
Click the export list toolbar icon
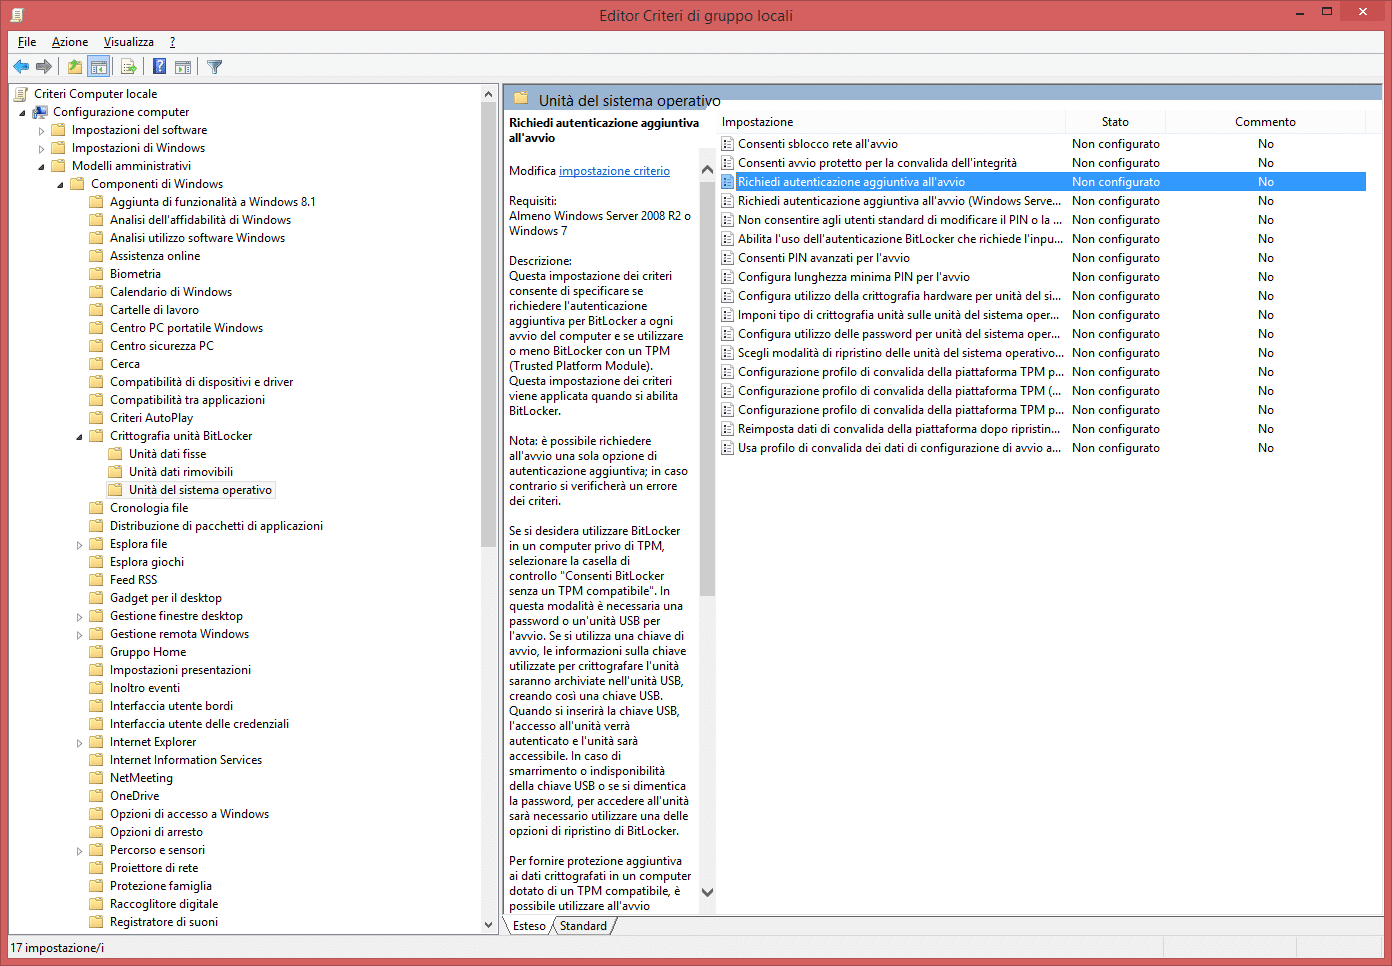(128, 67)
